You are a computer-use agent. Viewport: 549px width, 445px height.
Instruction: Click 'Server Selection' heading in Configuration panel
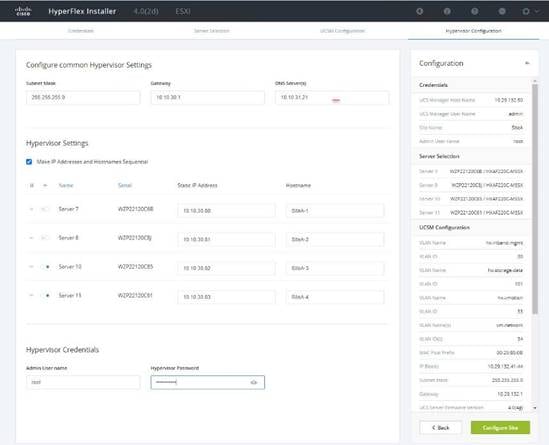(x=439, y=156)
